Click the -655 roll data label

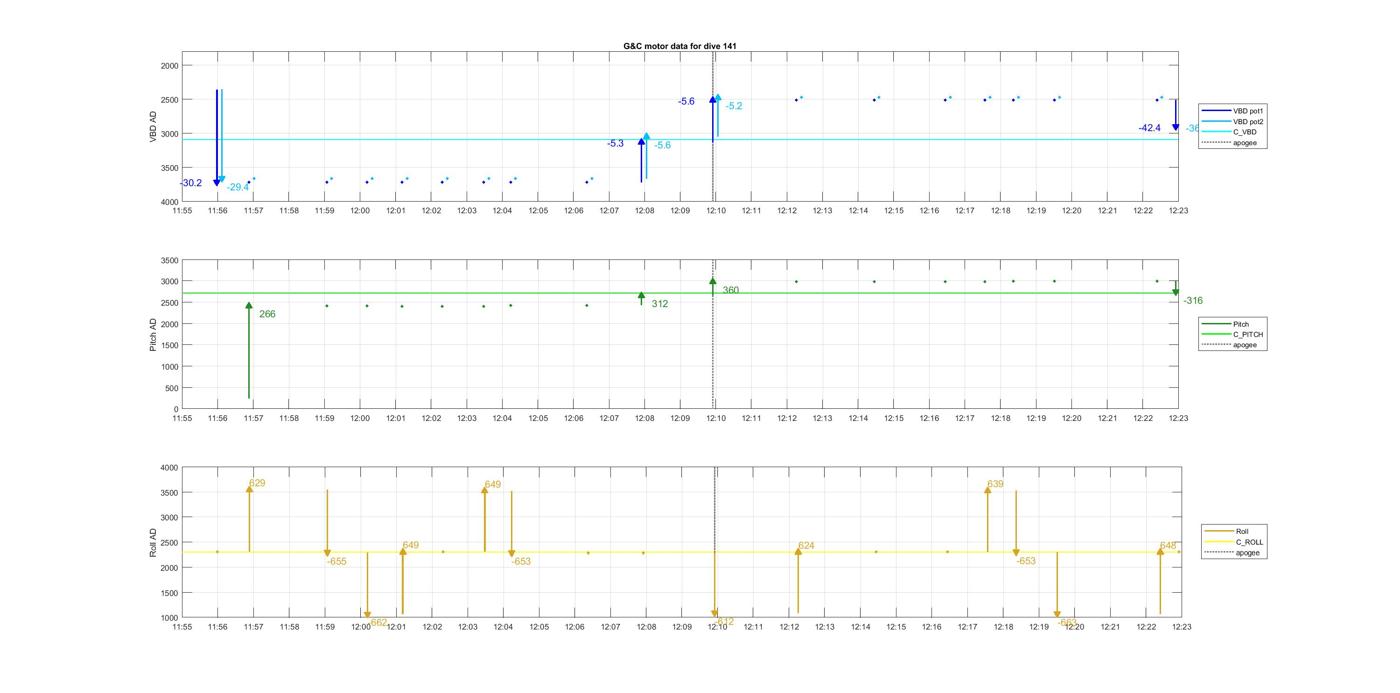tap(337, 562)
